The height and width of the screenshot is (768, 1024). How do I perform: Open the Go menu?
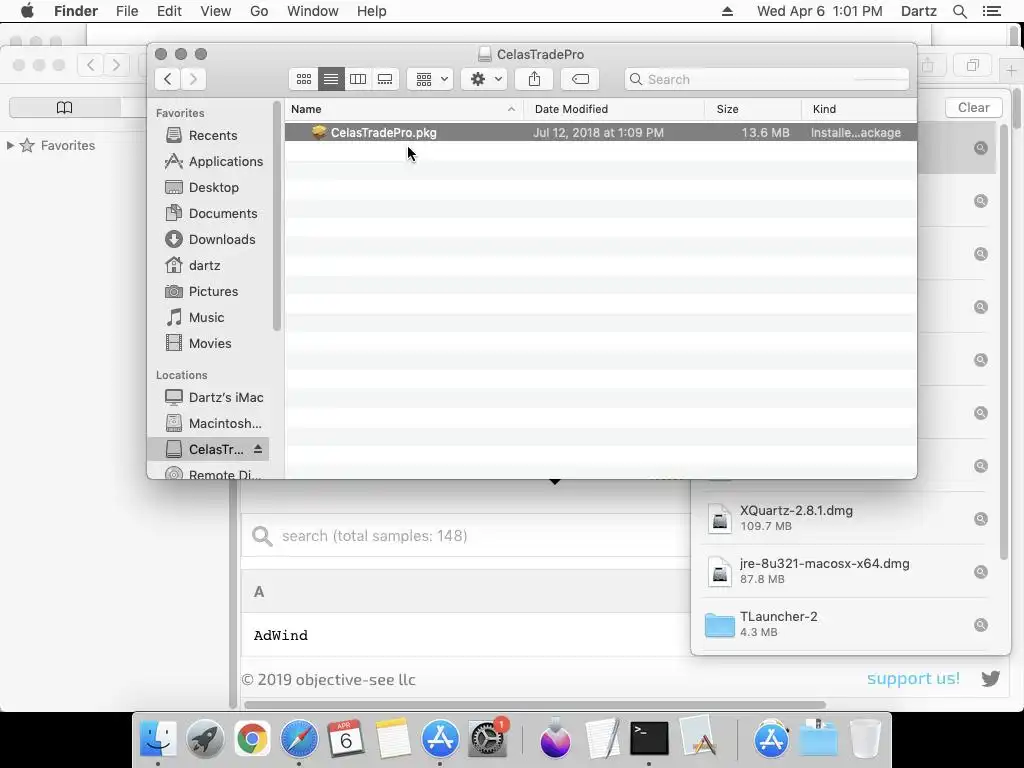259,11
